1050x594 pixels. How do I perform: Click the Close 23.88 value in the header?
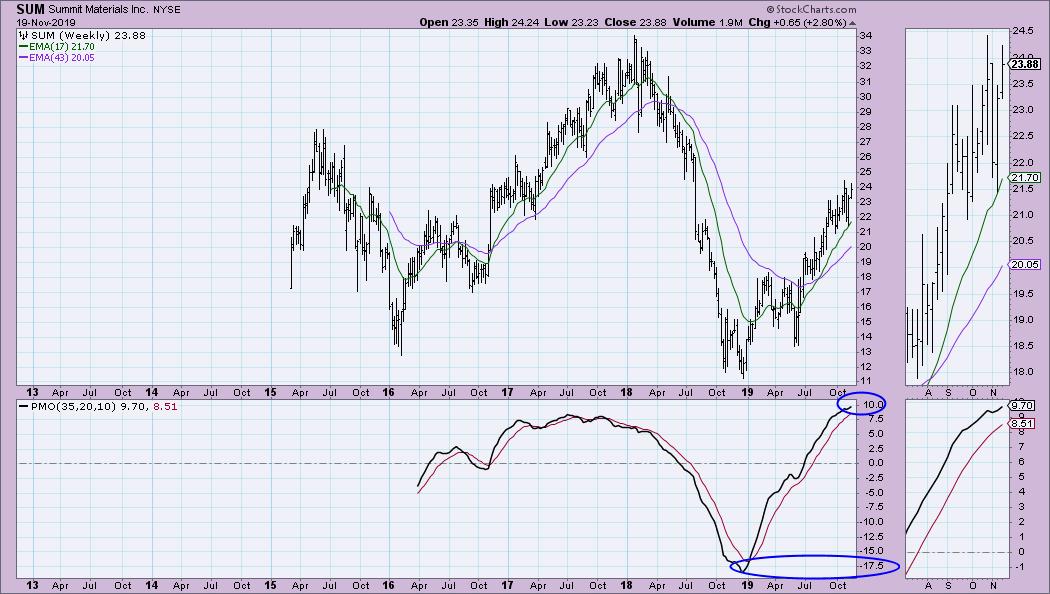pos(635,22)
